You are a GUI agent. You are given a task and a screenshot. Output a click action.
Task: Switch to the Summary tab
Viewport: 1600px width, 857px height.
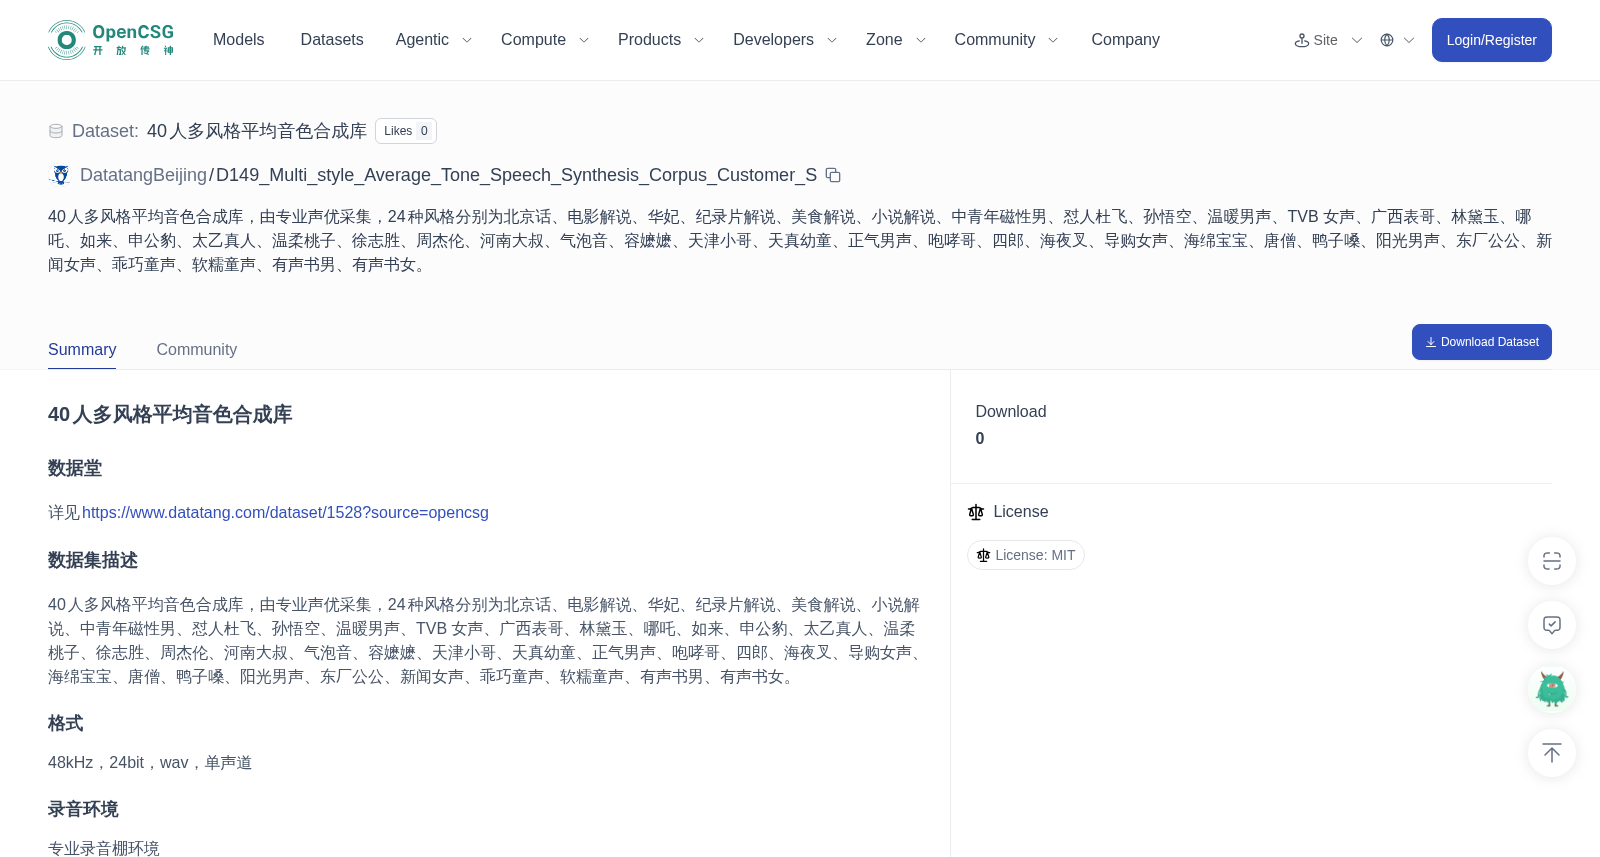tap(82, 350)
